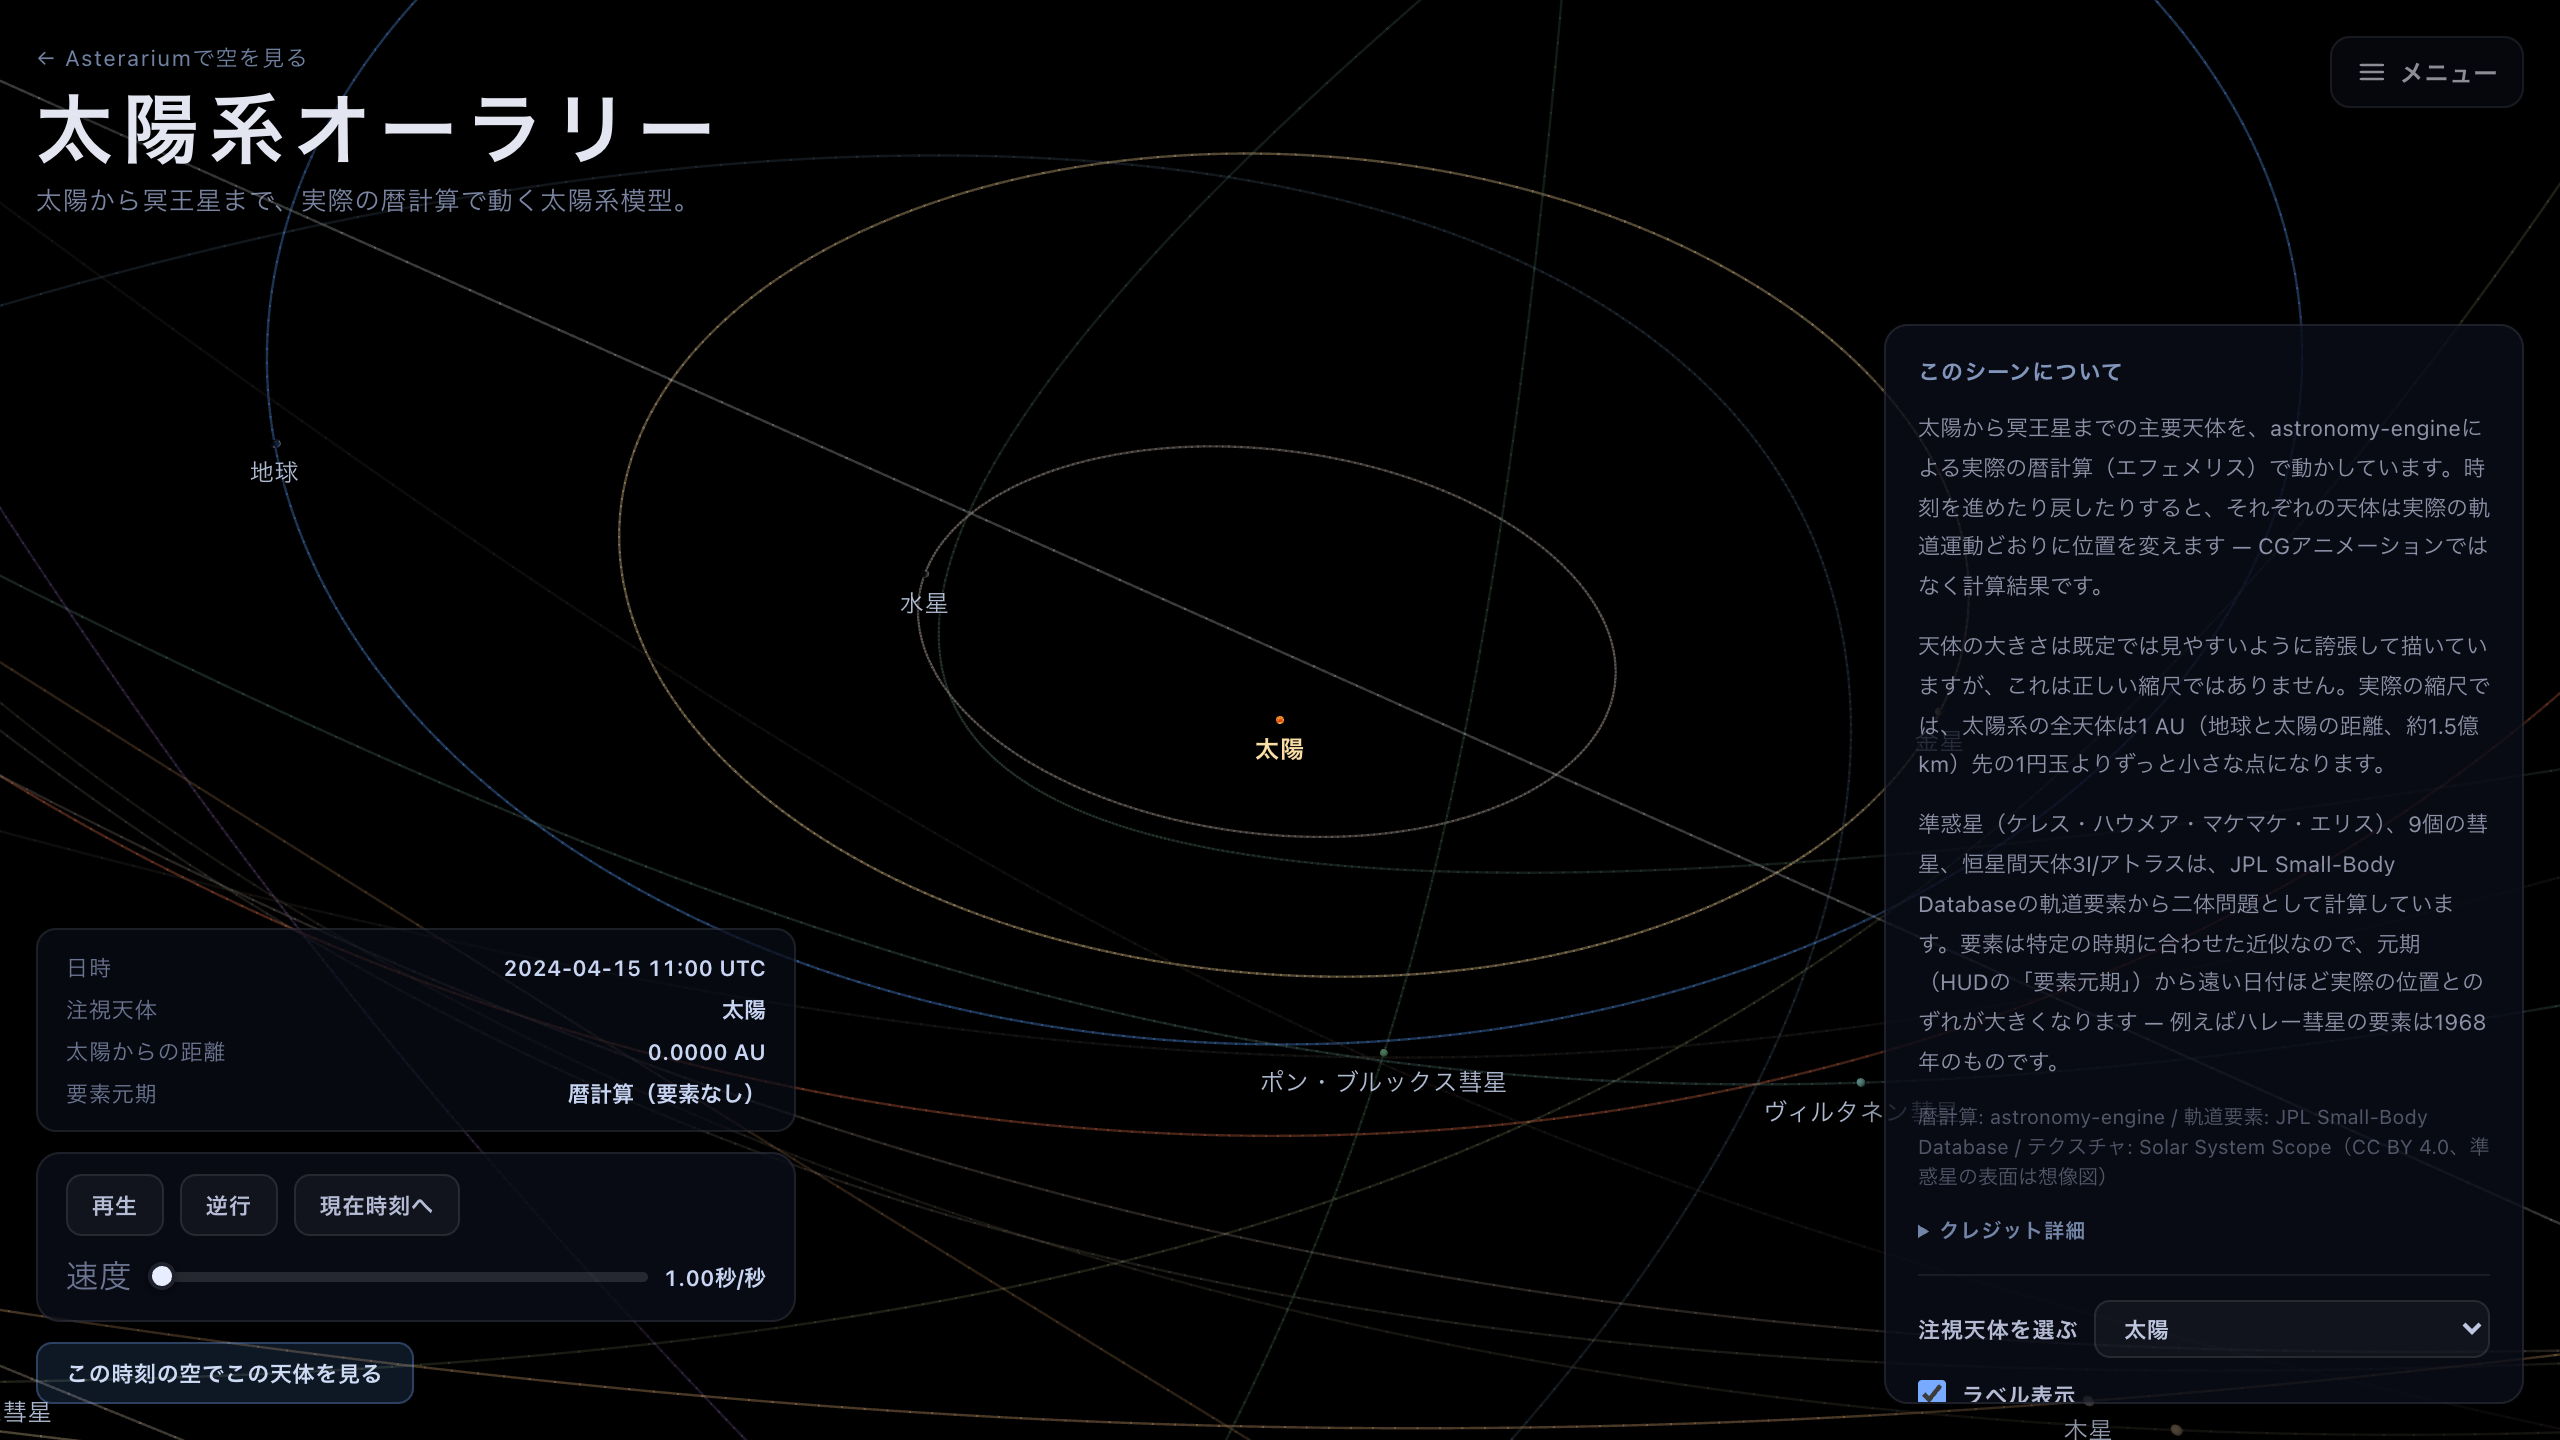The image size is (2560, 1440).
Task: Click the 注視天体 row value 太陽
Action: click(744, 1010)
